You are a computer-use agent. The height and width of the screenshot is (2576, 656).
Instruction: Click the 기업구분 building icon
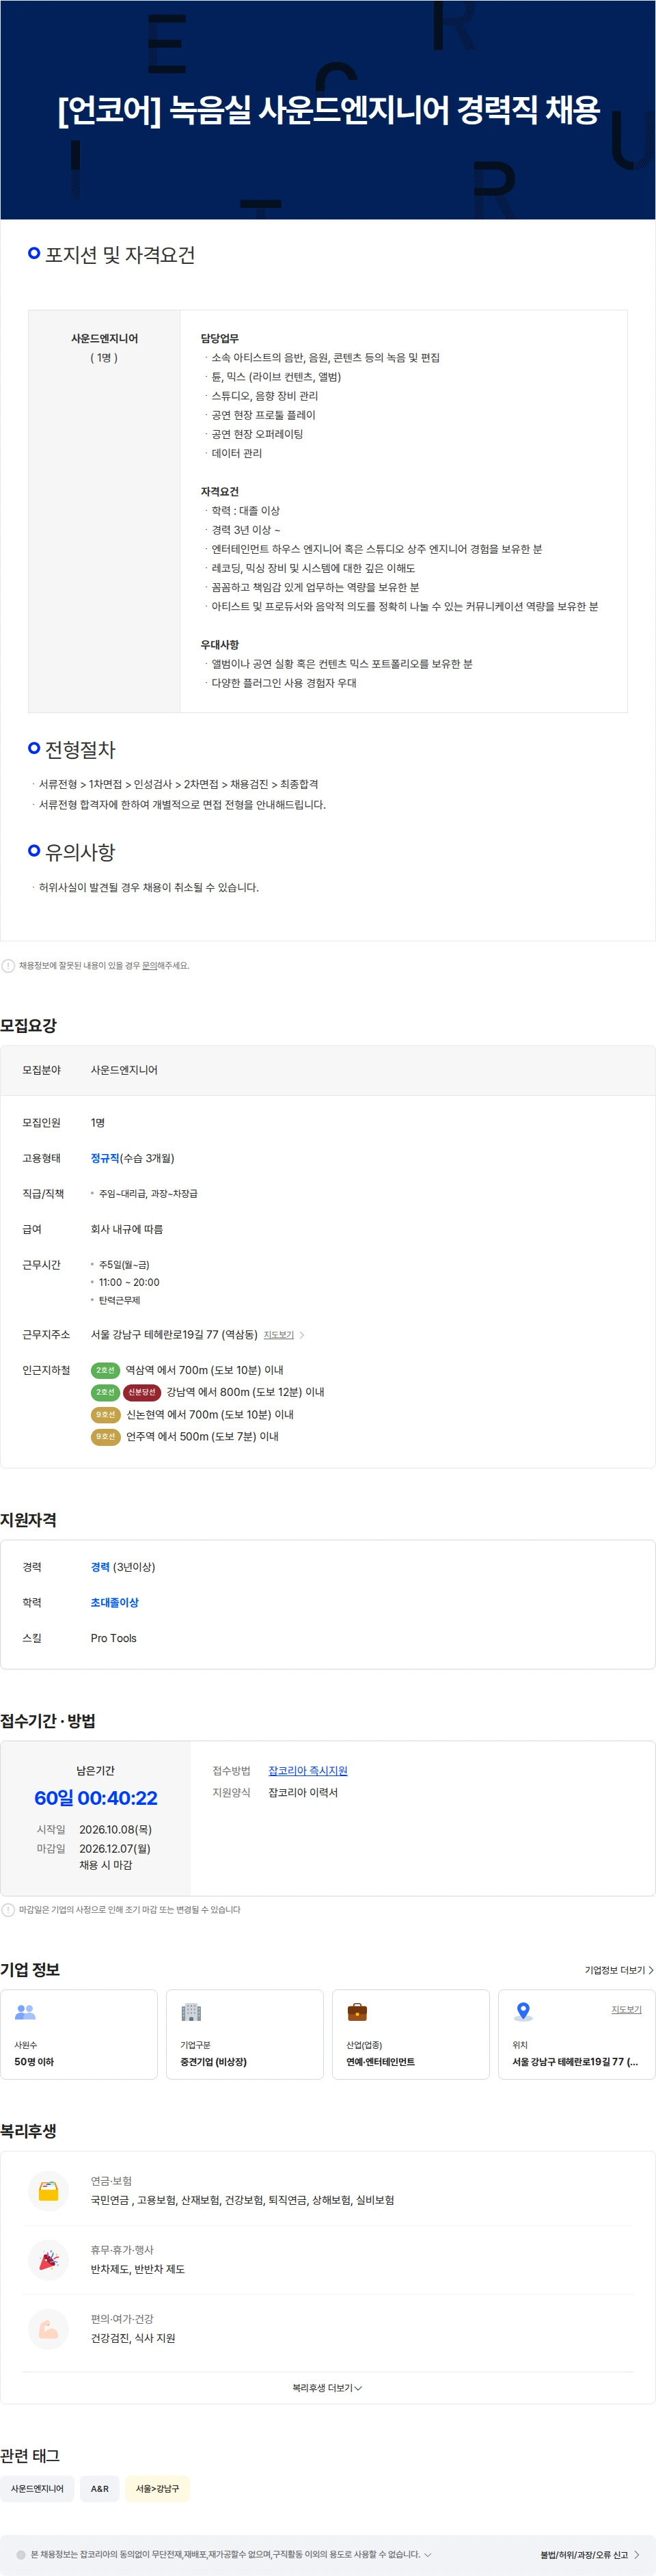191,2011
